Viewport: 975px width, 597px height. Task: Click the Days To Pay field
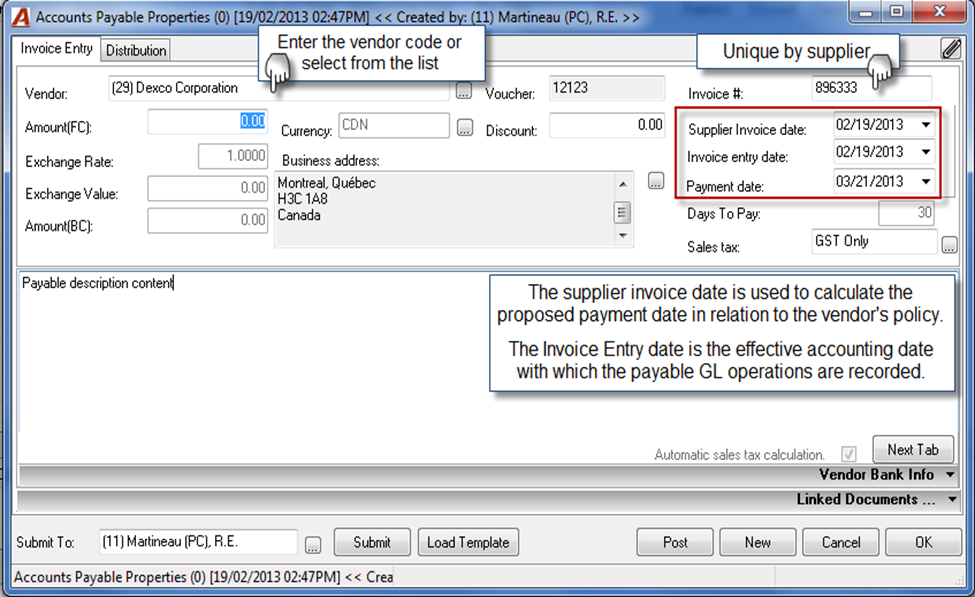pos(906,213)
